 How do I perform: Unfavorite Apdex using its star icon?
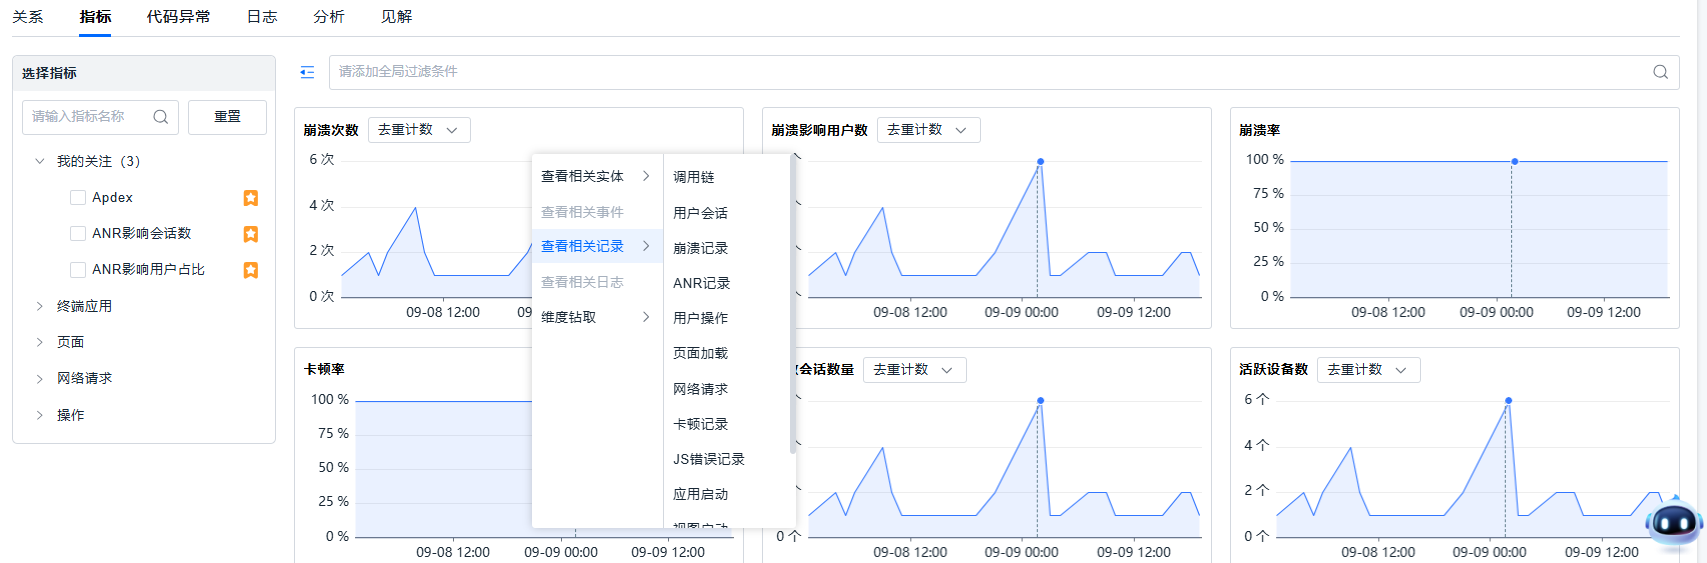pyautogui.click(x=251, y=198)
